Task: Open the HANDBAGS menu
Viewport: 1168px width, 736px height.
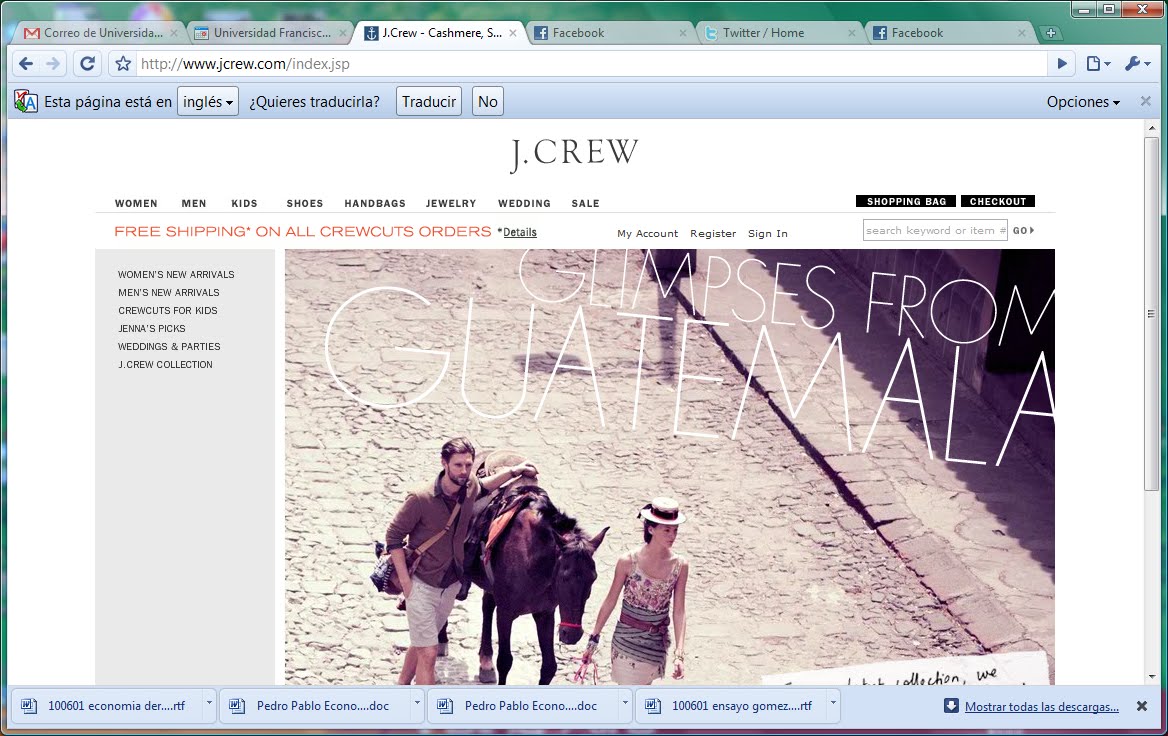Action: pos(375,203)
